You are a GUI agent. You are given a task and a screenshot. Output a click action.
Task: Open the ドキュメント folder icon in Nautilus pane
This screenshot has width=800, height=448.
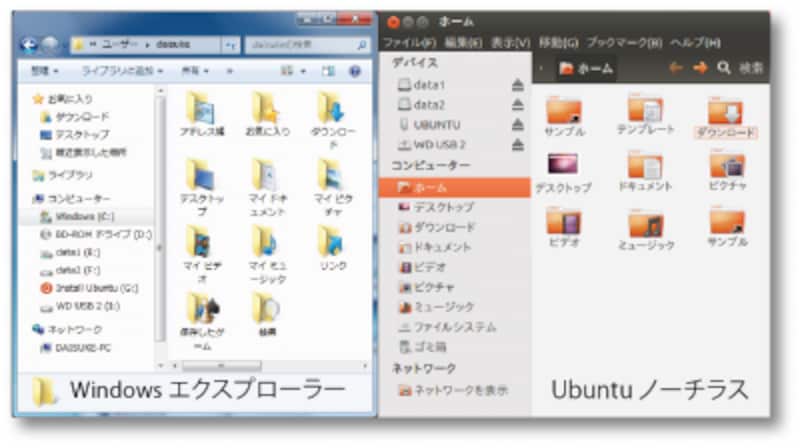pos(645,171)
